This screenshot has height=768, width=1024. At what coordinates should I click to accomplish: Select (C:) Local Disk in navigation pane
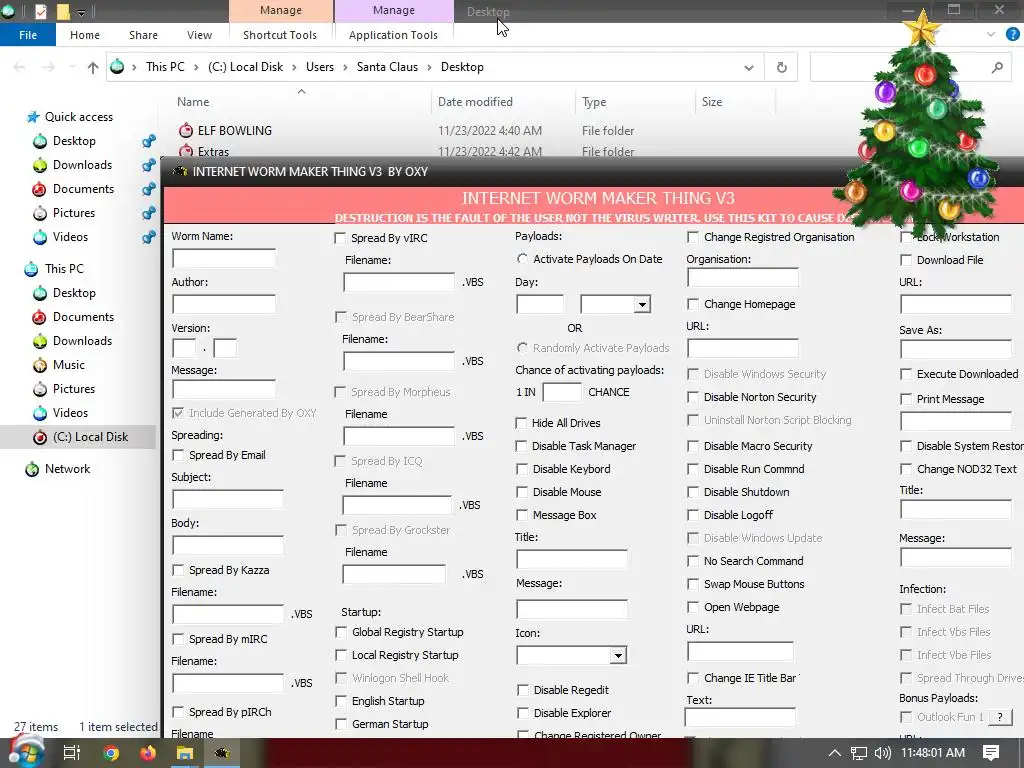click(90, 437)
